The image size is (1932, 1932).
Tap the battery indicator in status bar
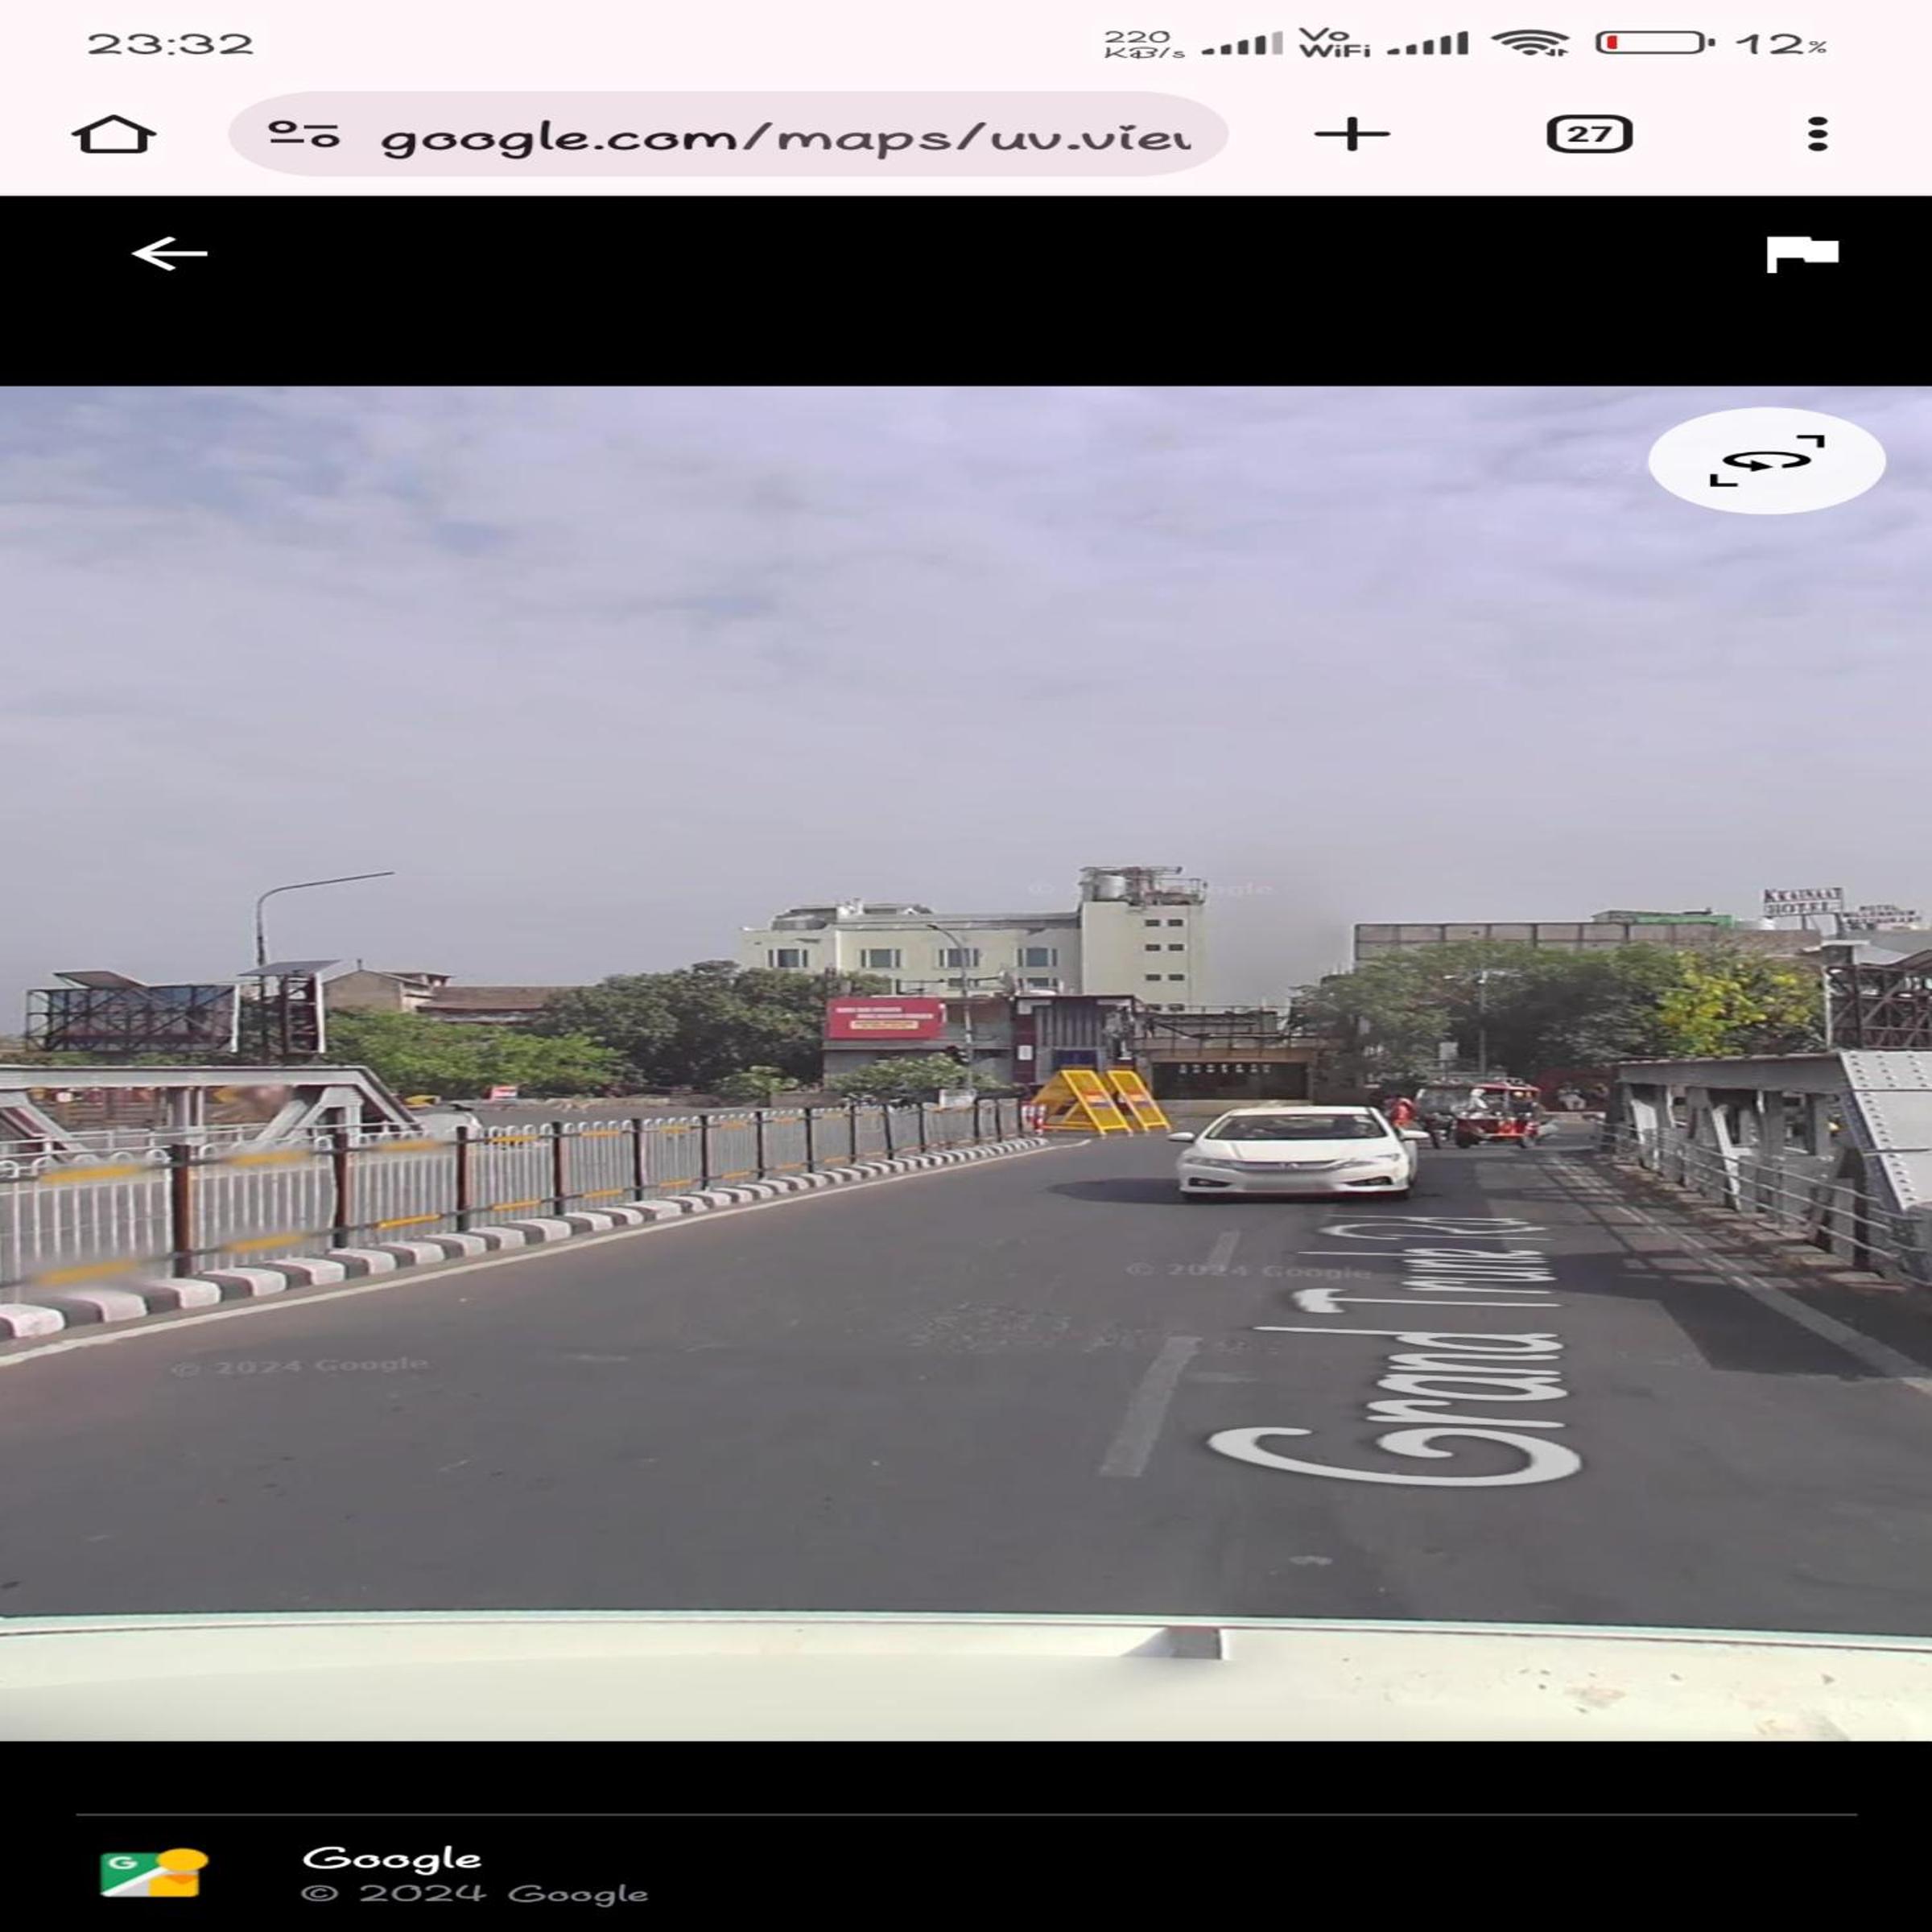pos(1653,43)
